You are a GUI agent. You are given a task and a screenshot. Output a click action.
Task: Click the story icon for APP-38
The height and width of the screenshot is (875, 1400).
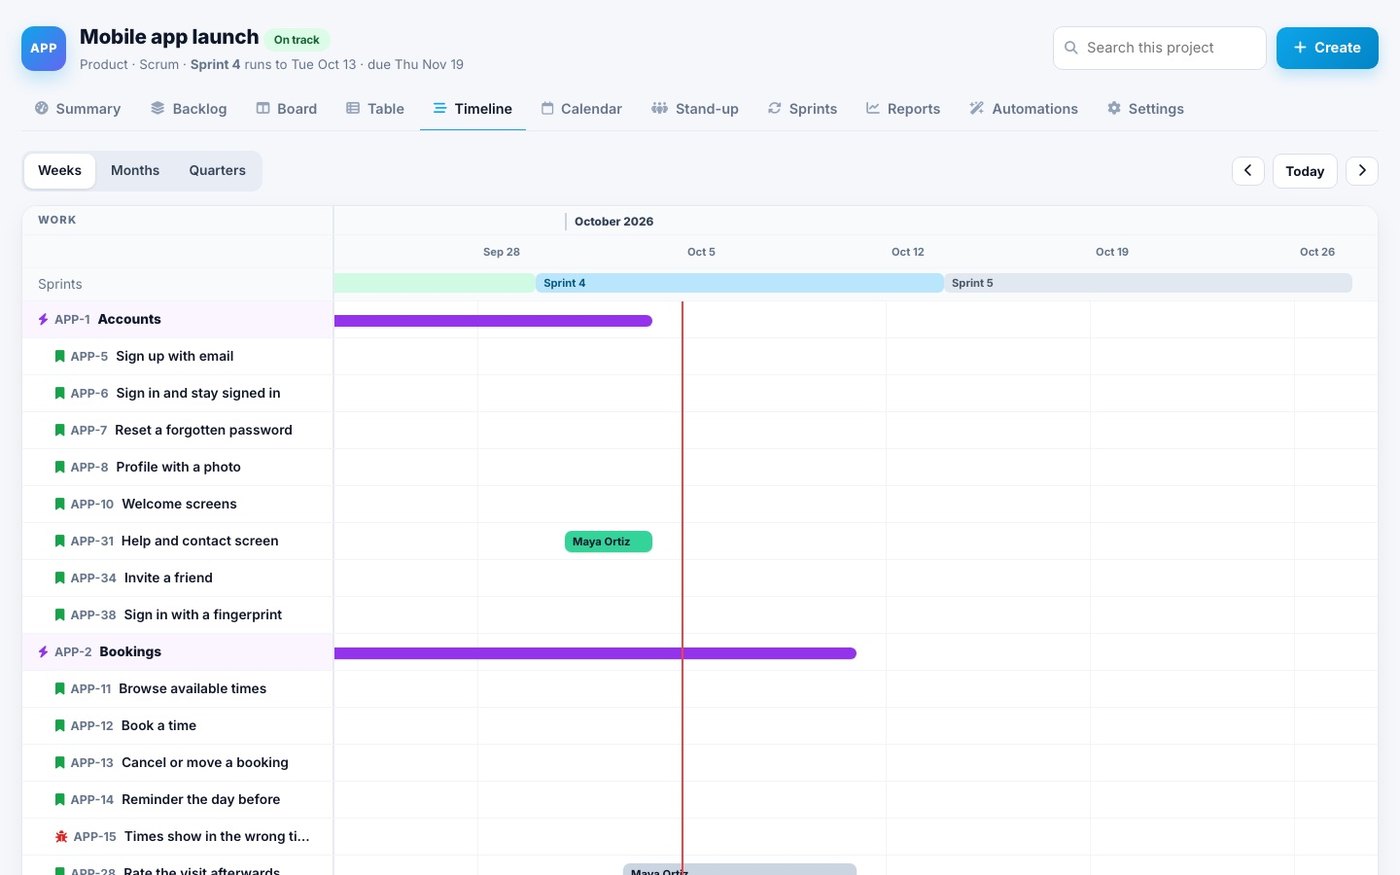(60, 615)
